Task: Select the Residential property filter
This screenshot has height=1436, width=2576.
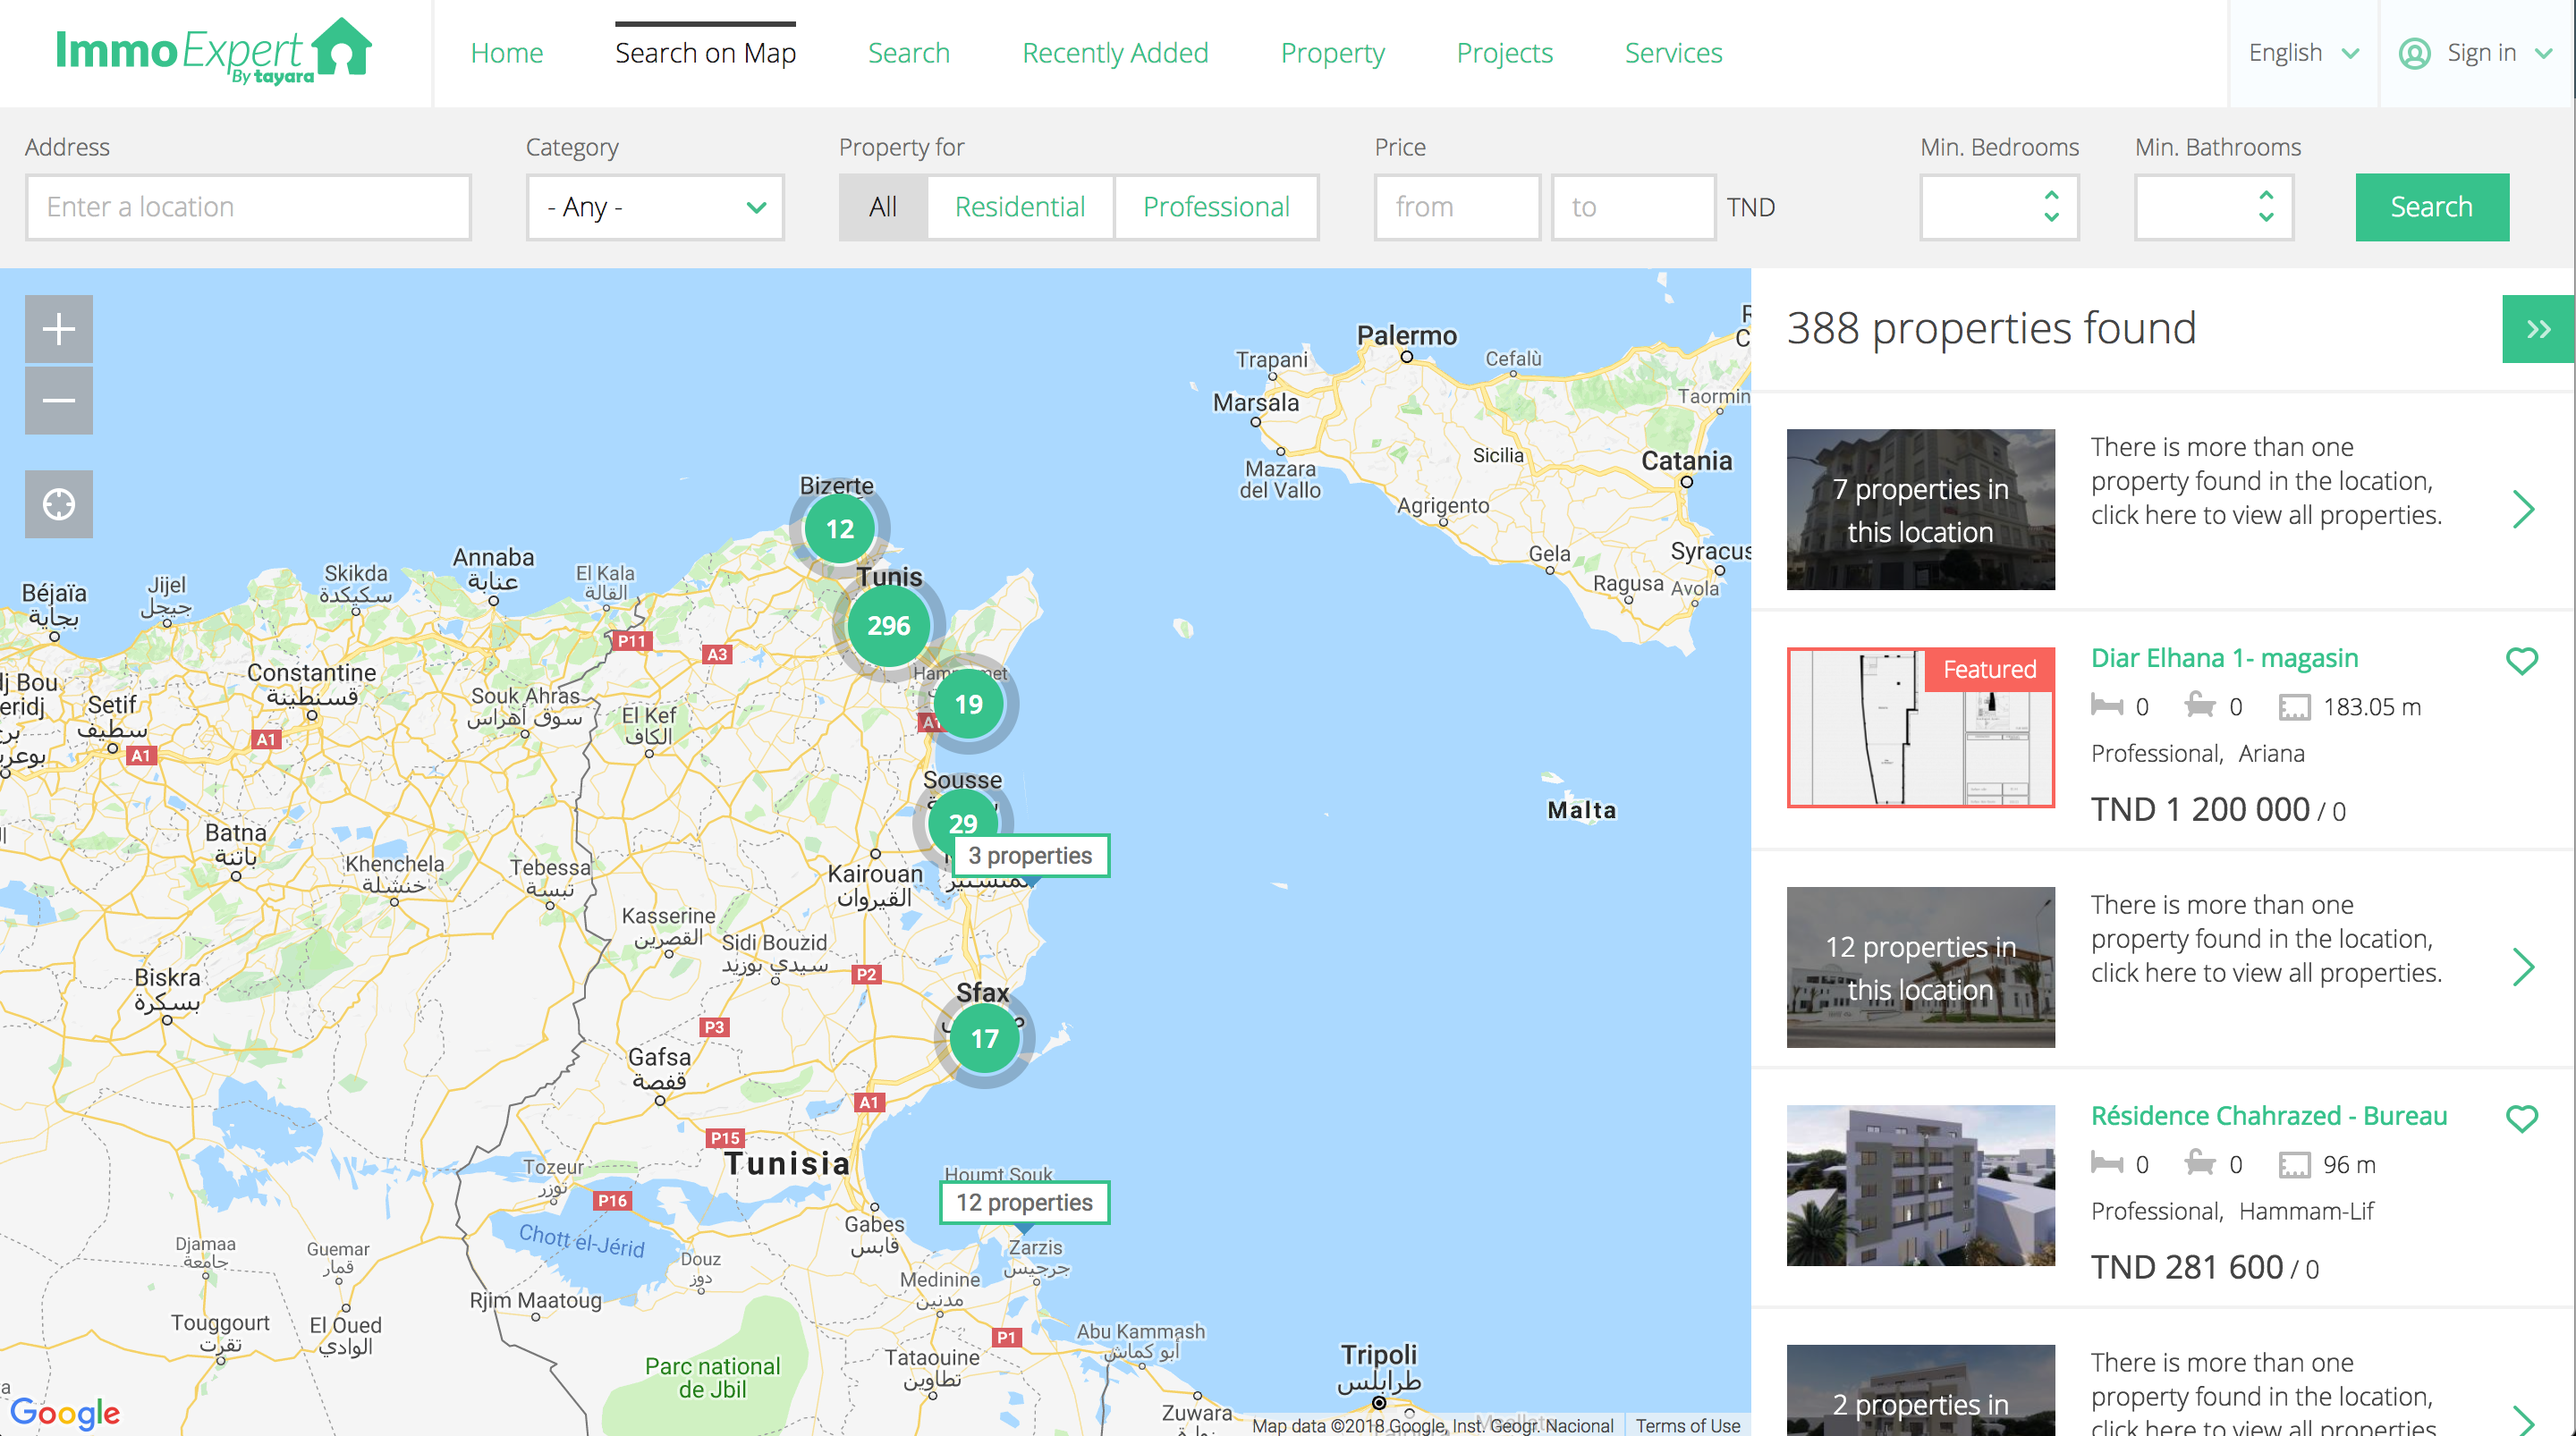Action: click(1019, 207)
